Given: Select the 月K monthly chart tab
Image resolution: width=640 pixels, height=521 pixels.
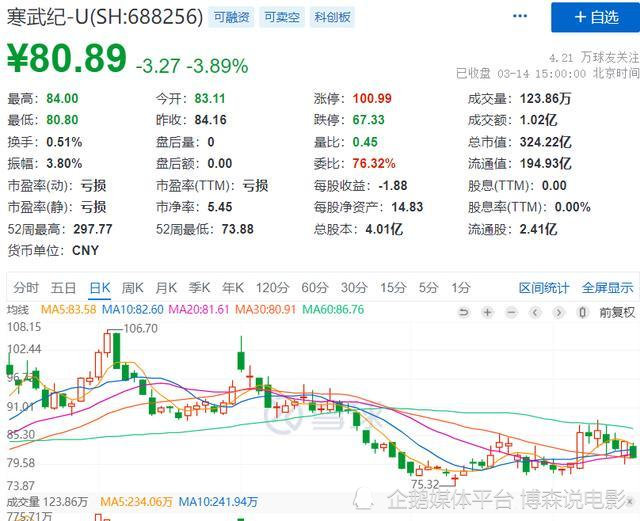Looking at the screenshot, I should tap(166, 287).
